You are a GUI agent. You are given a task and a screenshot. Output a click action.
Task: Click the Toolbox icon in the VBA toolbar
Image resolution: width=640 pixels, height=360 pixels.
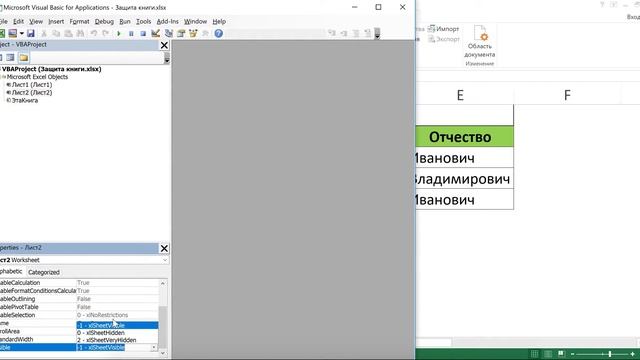(x=205, y=33)
